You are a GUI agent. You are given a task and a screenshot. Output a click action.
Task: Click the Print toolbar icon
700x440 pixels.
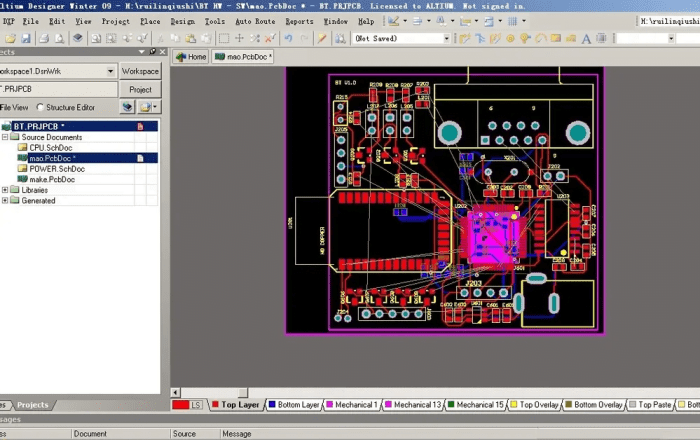coord(44,38)
